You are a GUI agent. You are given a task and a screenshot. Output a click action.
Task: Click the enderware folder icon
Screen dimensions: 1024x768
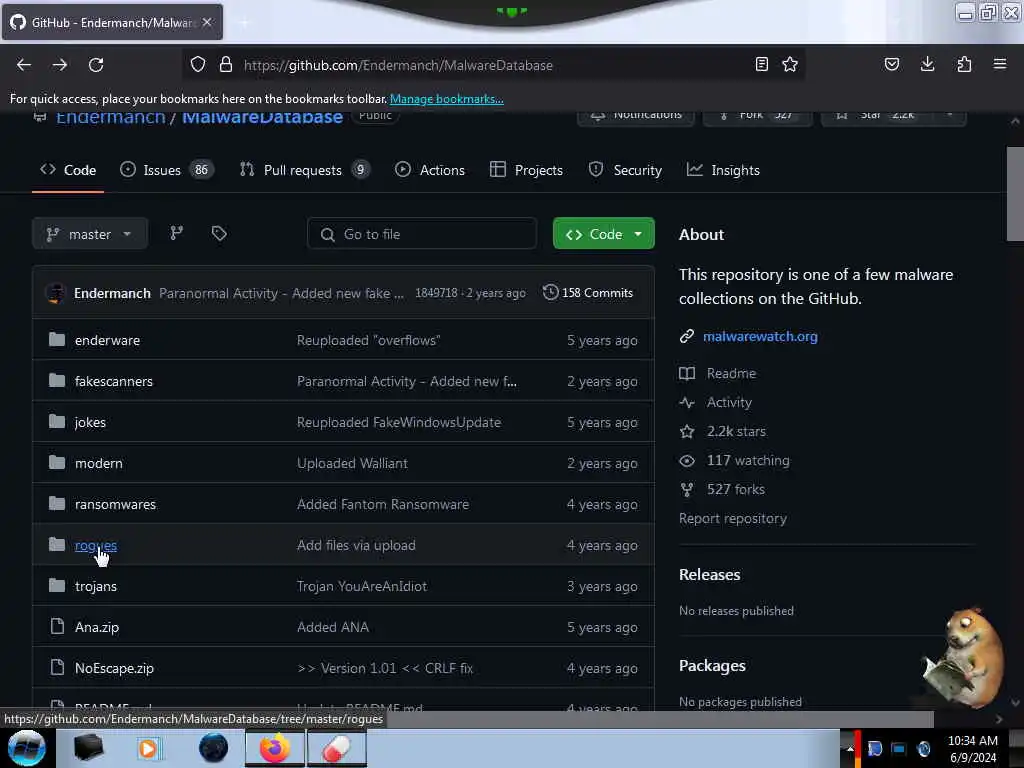(x=57, y=340)
